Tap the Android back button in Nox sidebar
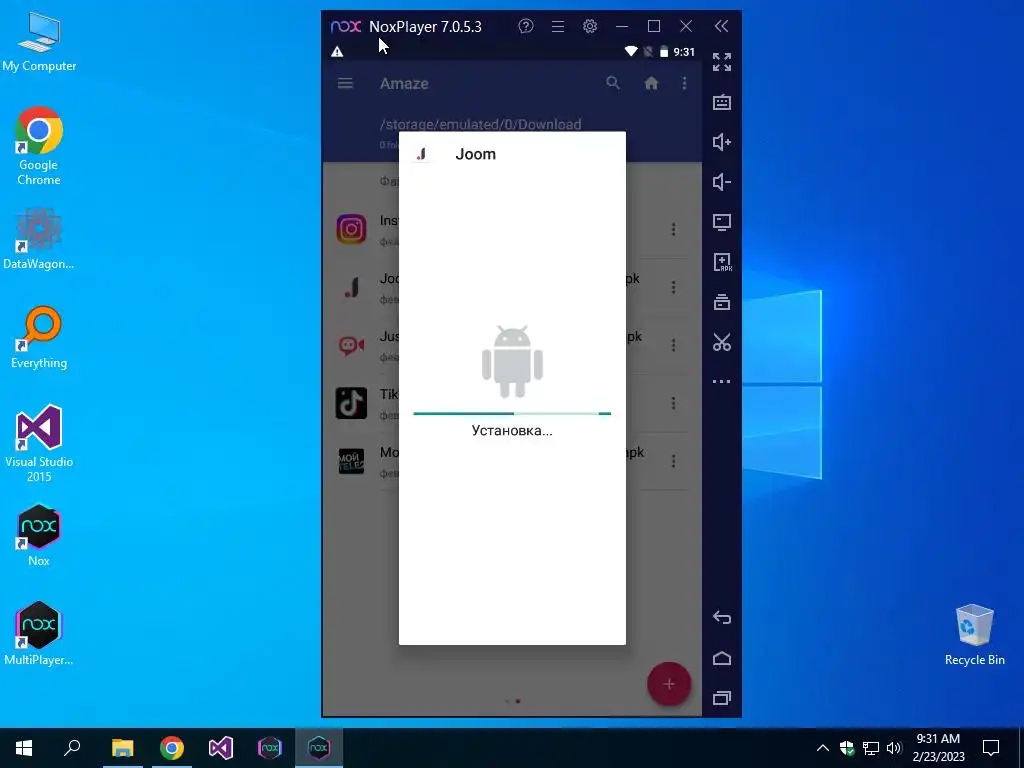Viewport: 1024px width, 768px height. pos(722,618)
